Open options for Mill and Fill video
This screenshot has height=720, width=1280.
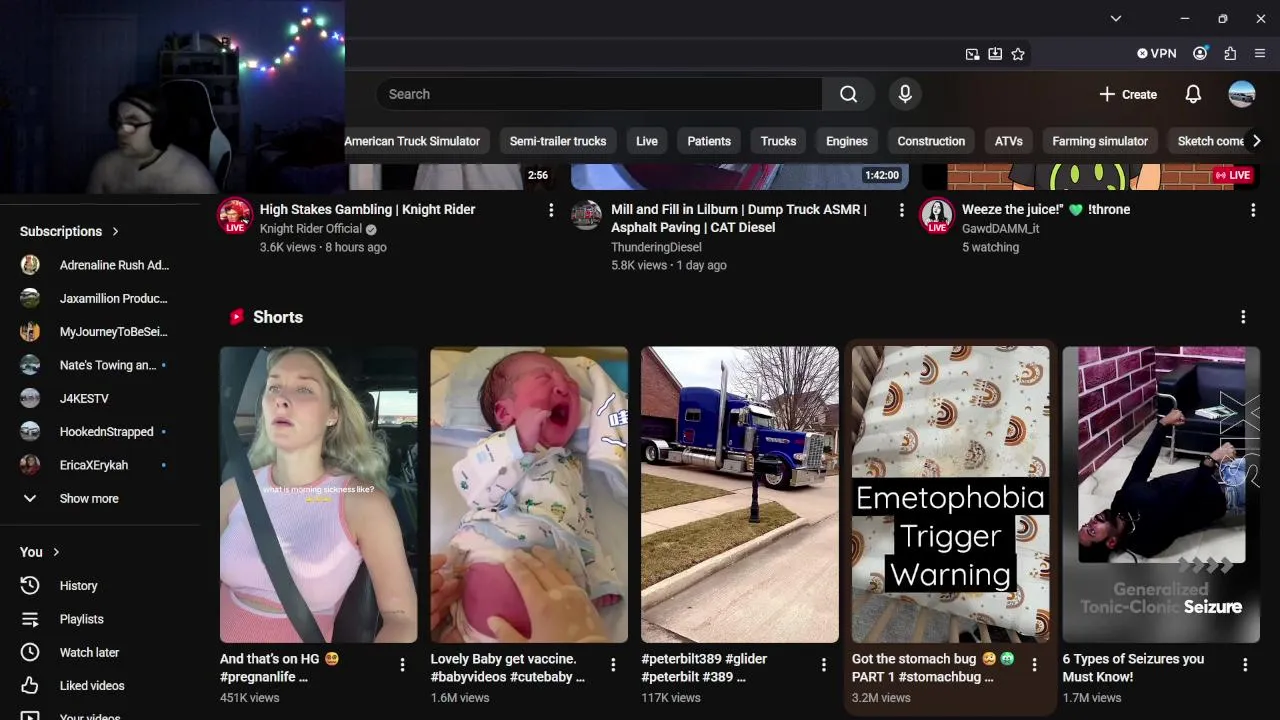click(x=902, y=210)
